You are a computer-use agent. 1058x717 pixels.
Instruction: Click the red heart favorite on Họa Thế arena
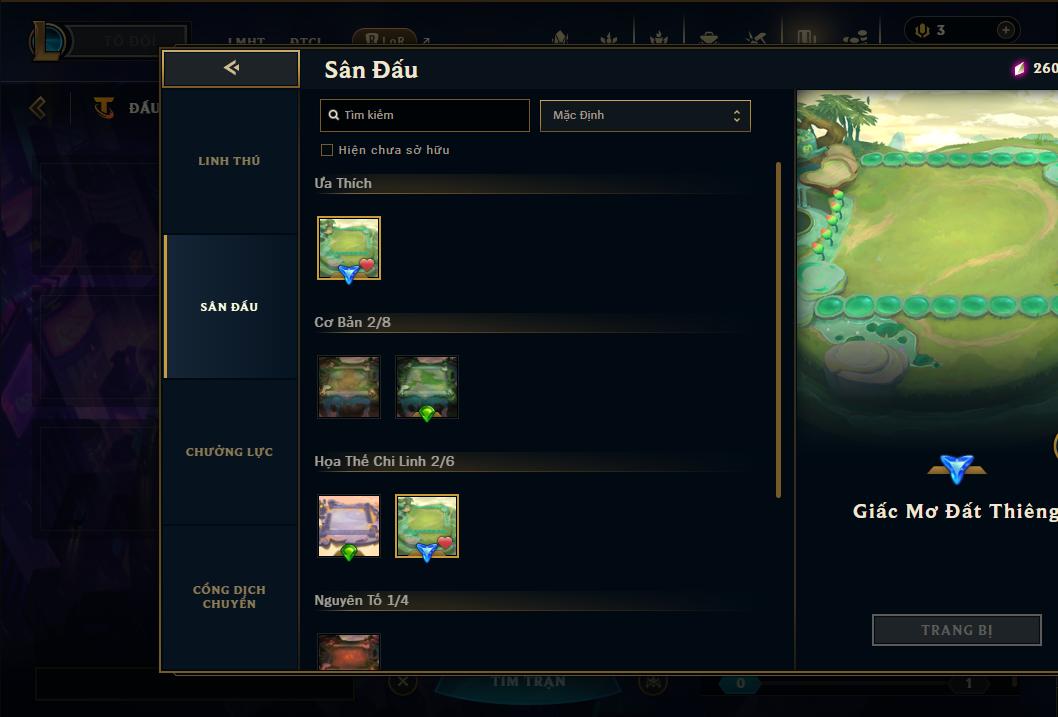tap(445, 542)
